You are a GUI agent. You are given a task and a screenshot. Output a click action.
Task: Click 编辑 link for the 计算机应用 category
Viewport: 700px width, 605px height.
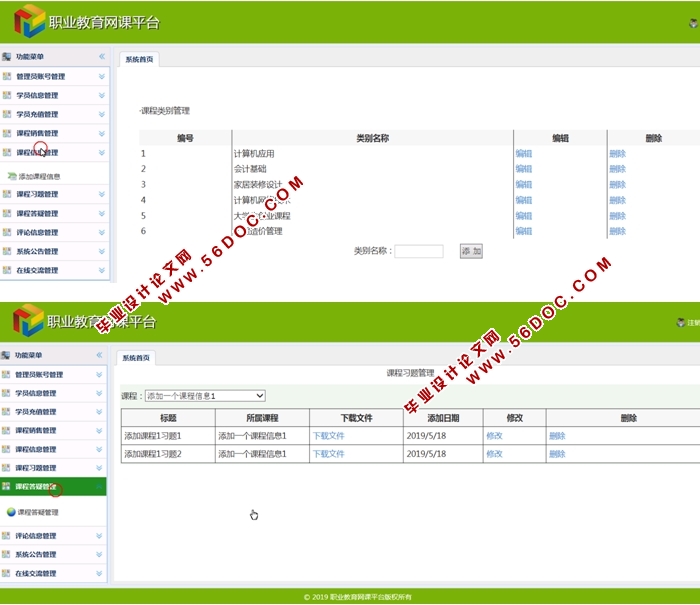click(523, 154)
